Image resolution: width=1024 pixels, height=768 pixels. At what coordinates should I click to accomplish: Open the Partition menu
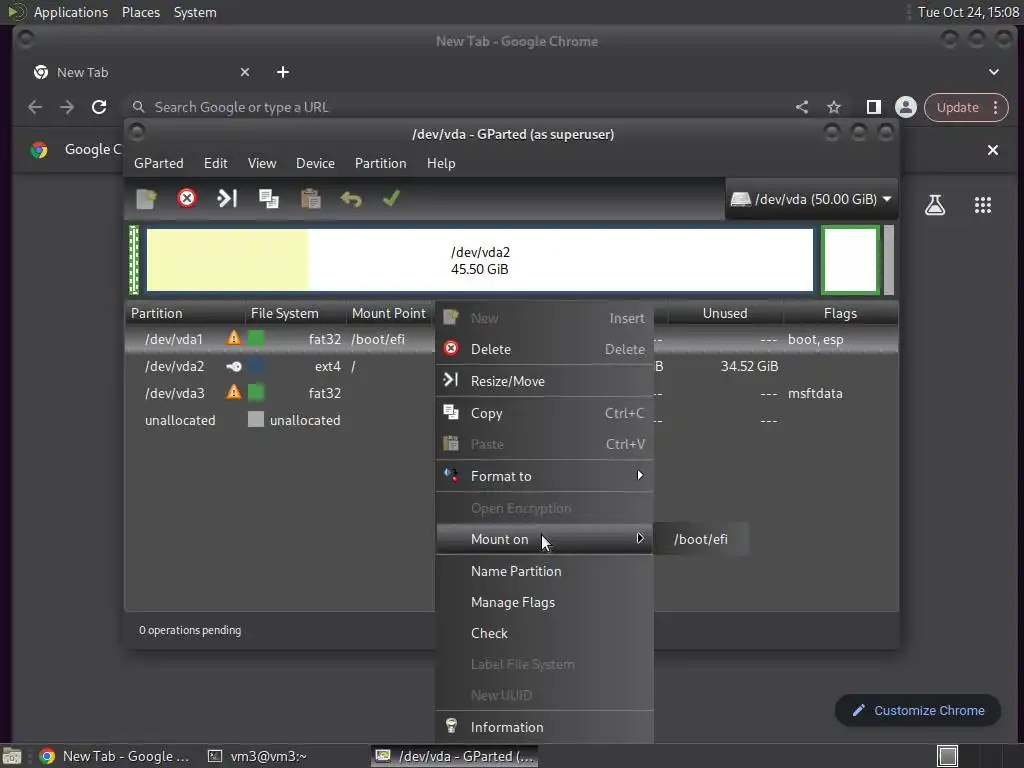(381, 163)
